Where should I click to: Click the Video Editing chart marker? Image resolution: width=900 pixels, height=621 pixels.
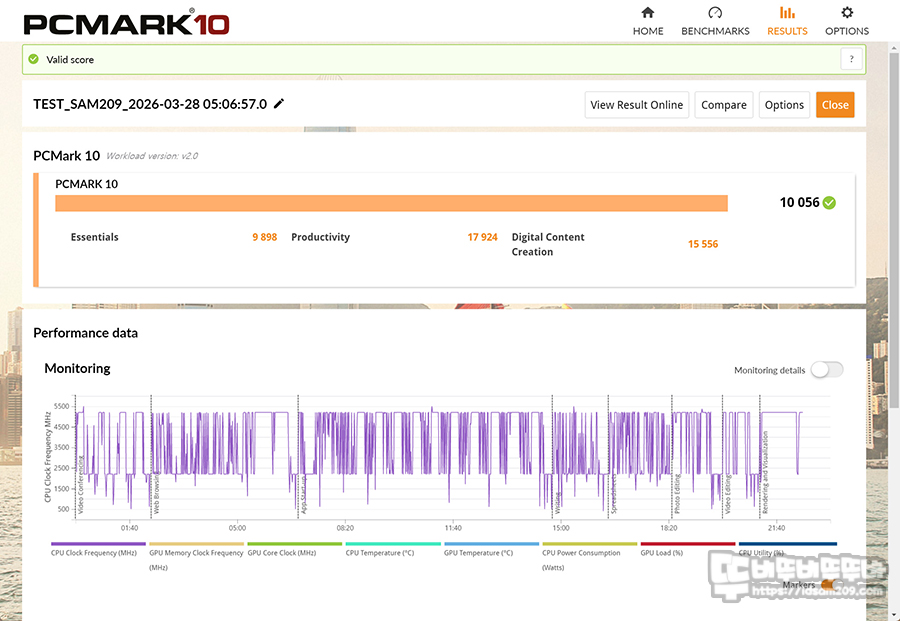727,494
